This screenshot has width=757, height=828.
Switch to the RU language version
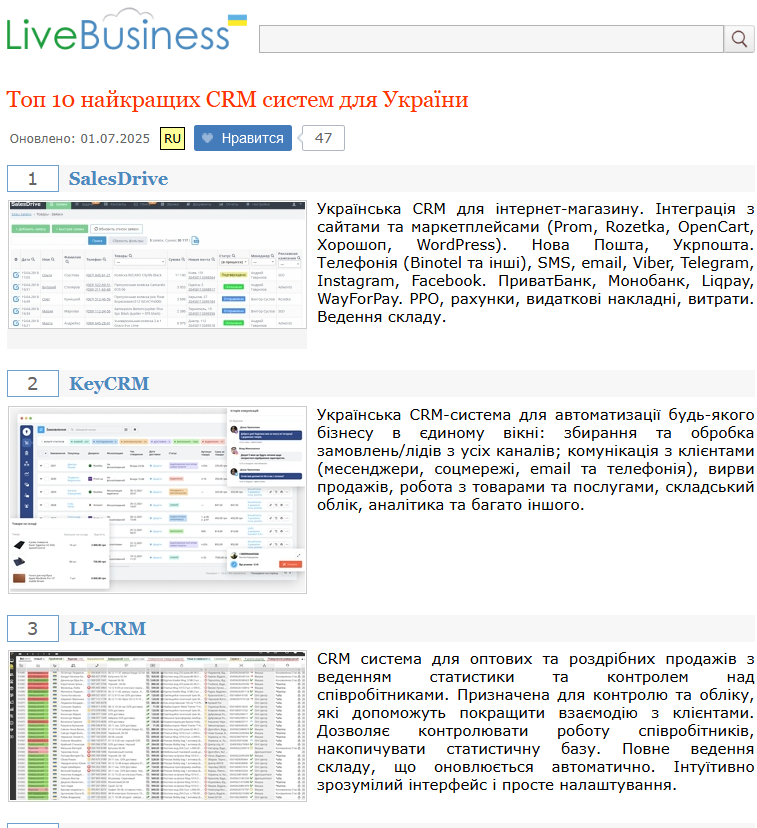[173, 138]
